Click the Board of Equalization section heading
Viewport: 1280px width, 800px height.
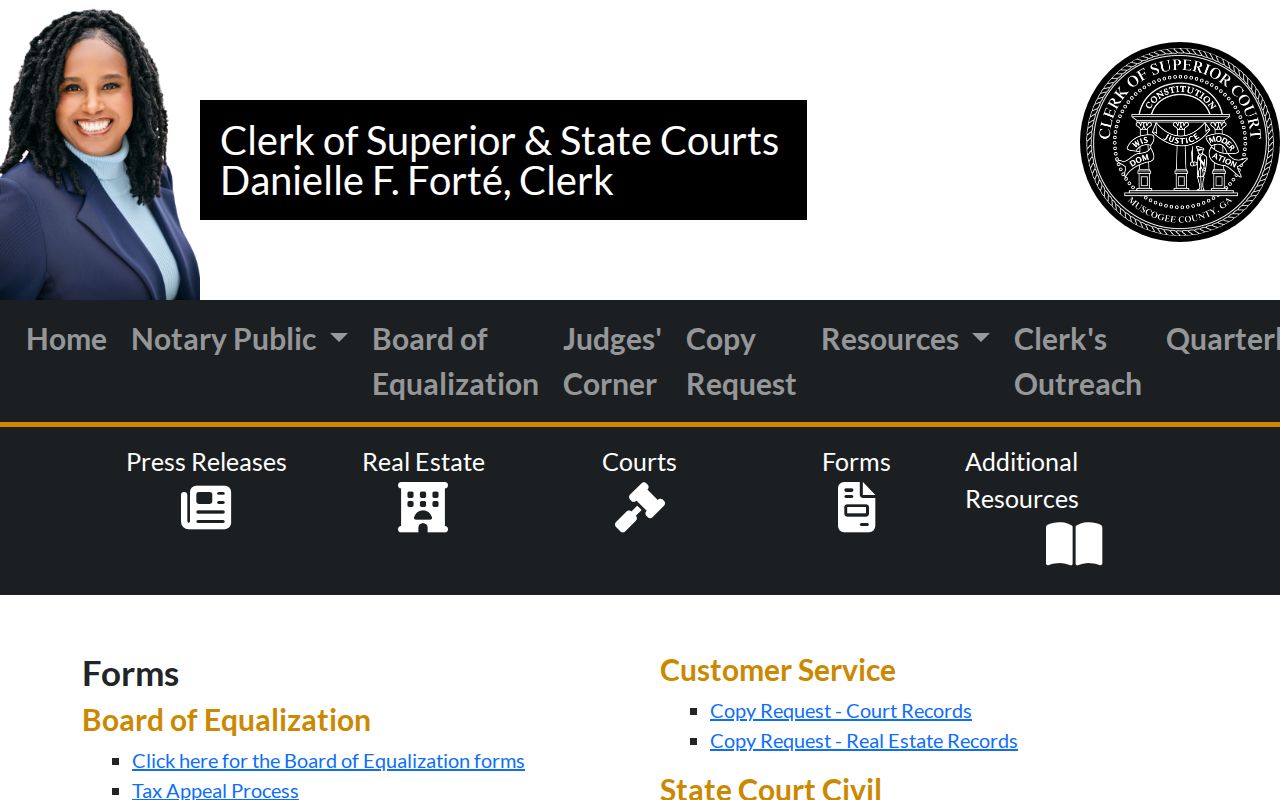pyautogui.click(x=226, y=720)
